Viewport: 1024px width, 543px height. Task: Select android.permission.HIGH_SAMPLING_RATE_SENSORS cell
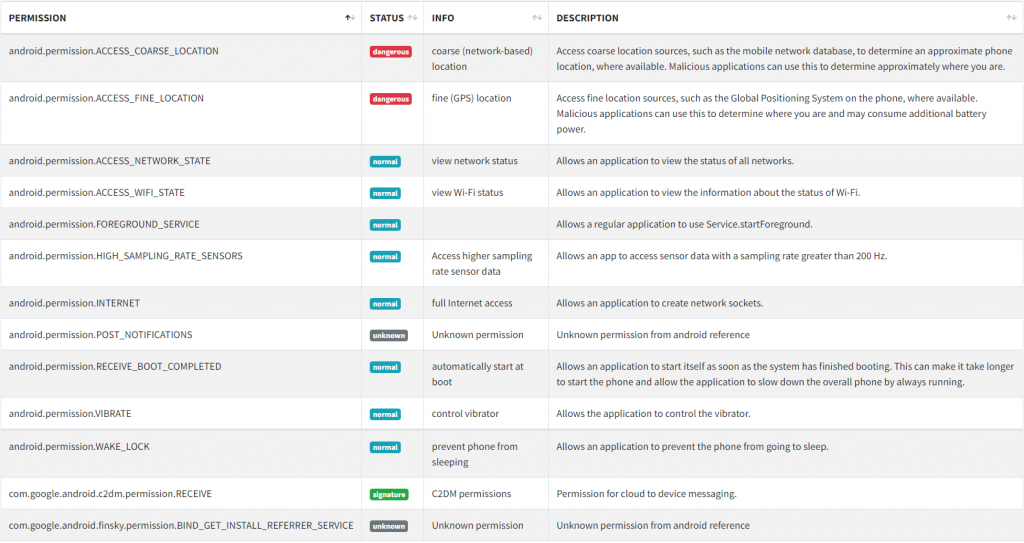(181, 263)
